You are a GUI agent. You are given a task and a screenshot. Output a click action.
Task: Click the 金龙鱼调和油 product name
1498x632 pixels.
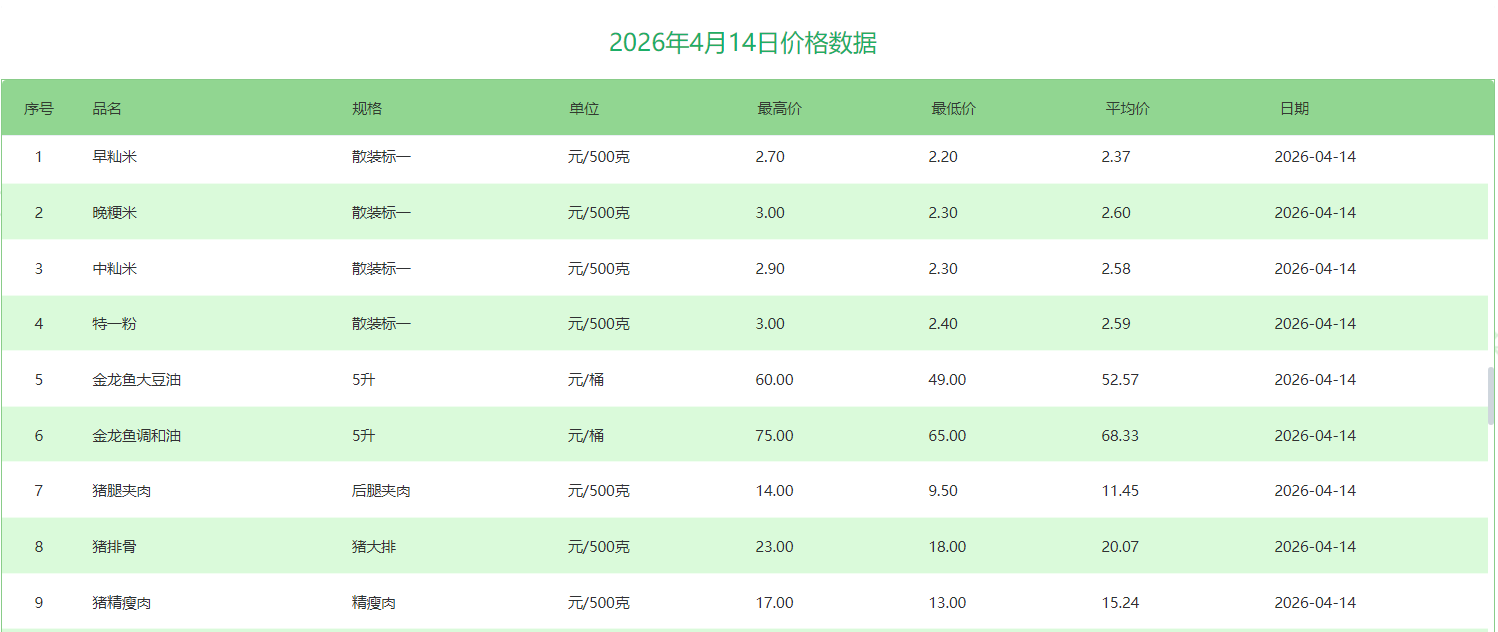tap(137, 436)
